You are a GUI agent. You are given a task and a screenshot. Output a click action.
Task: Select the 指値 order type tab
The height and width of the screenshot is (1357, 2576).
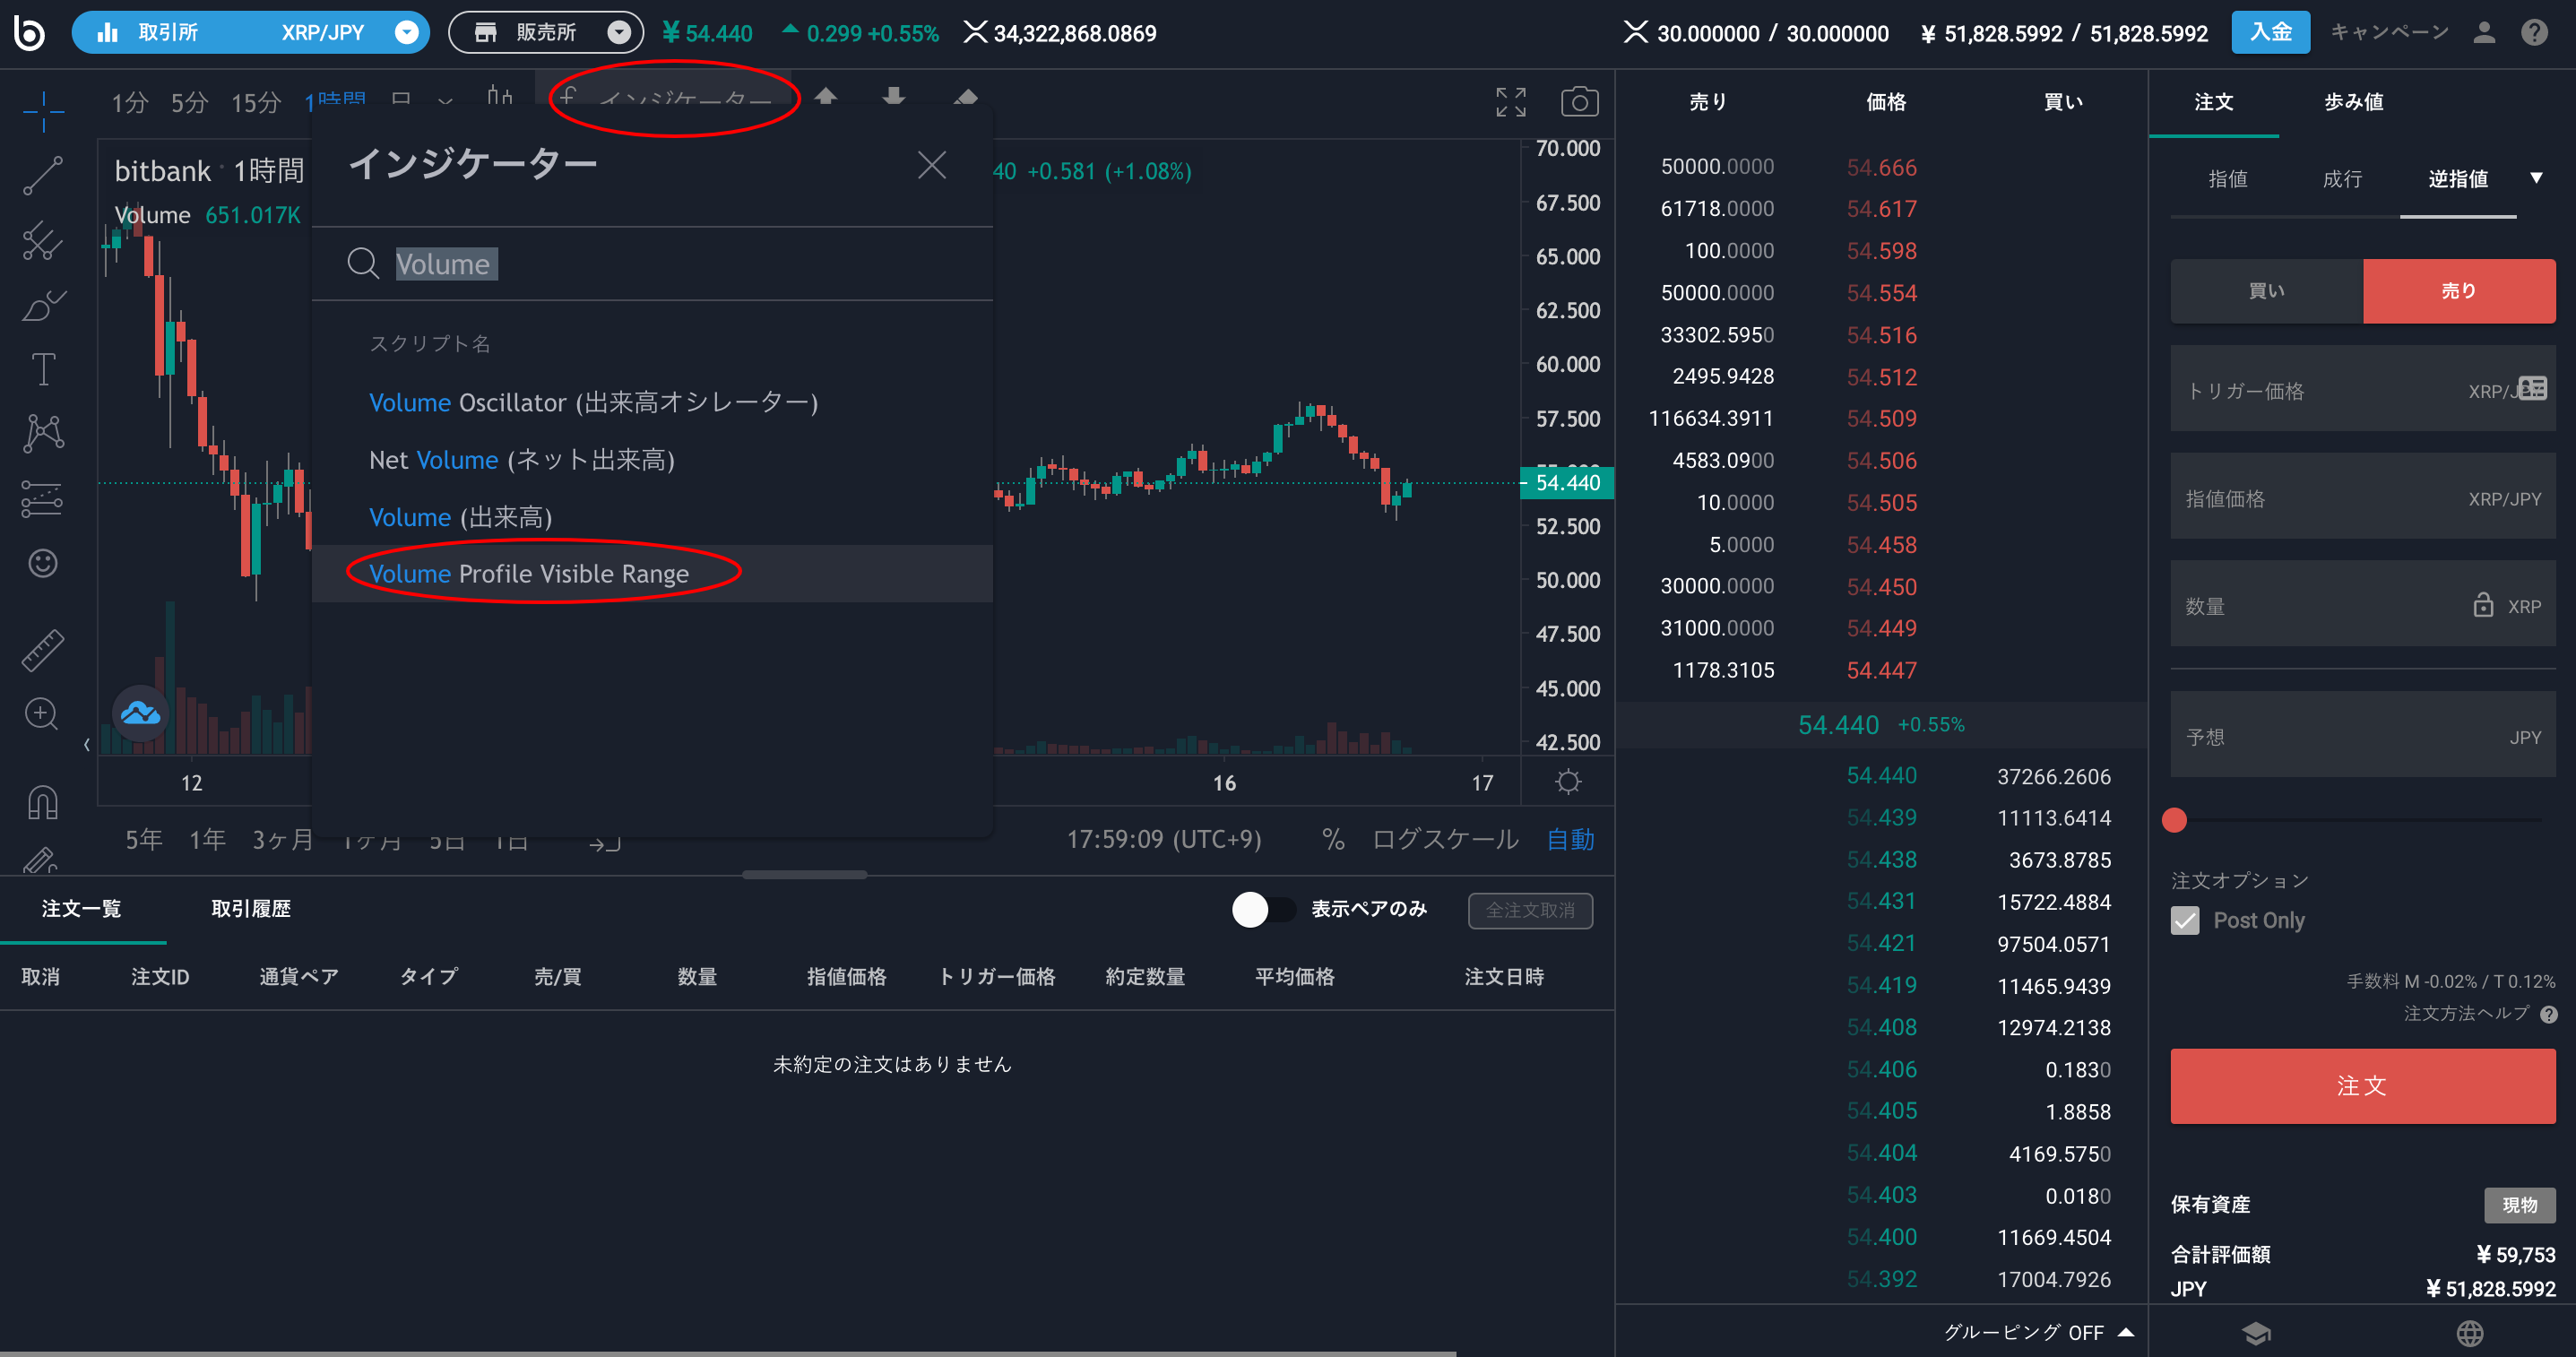pyautogui.click(x=2227, y=179)
